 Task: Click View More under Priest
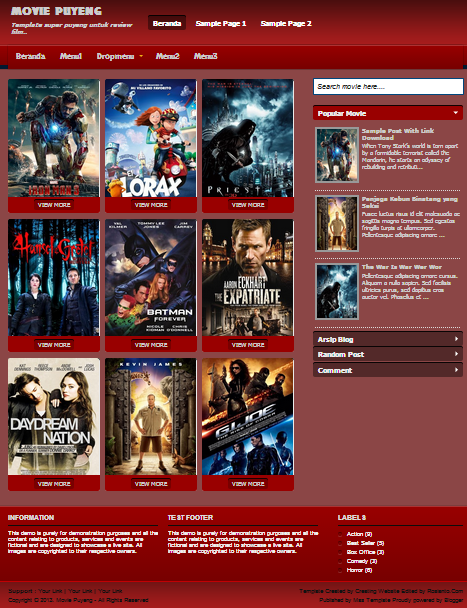(x=248, y=205)
